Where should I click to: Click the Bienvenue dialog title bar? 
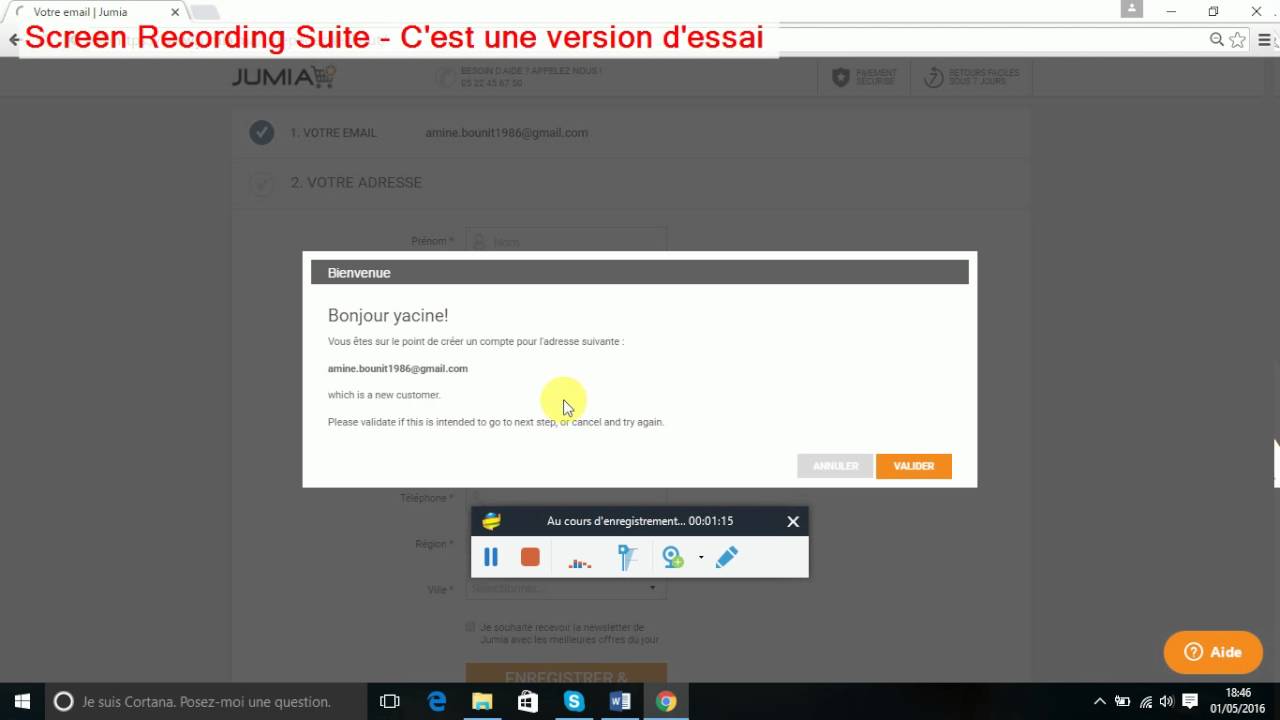pos(640,272)
